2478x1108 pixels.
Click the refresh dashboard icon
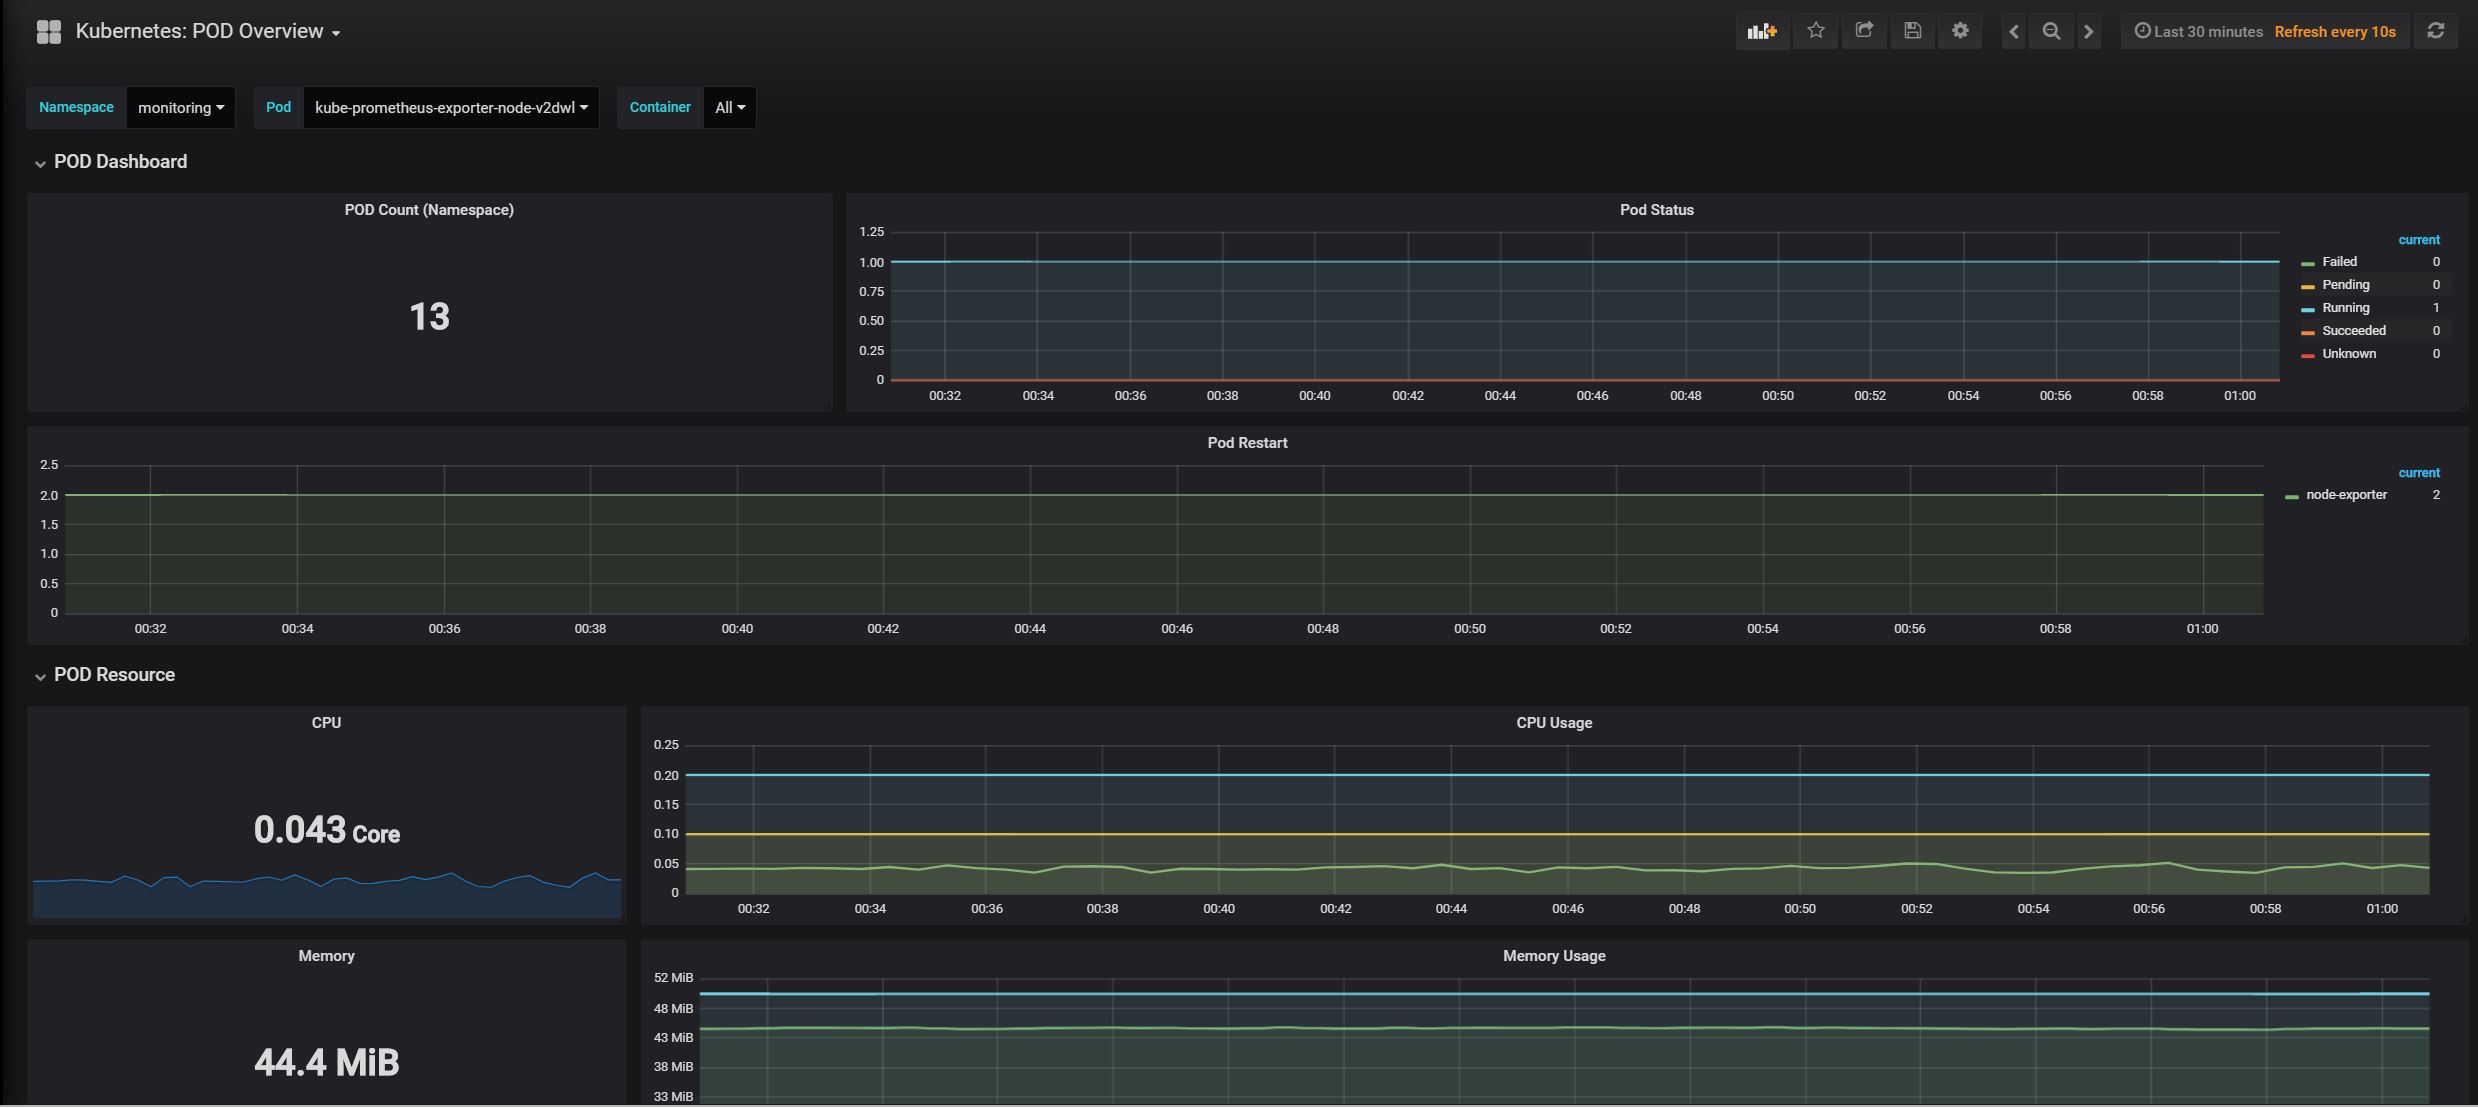tap(2436, 31)
